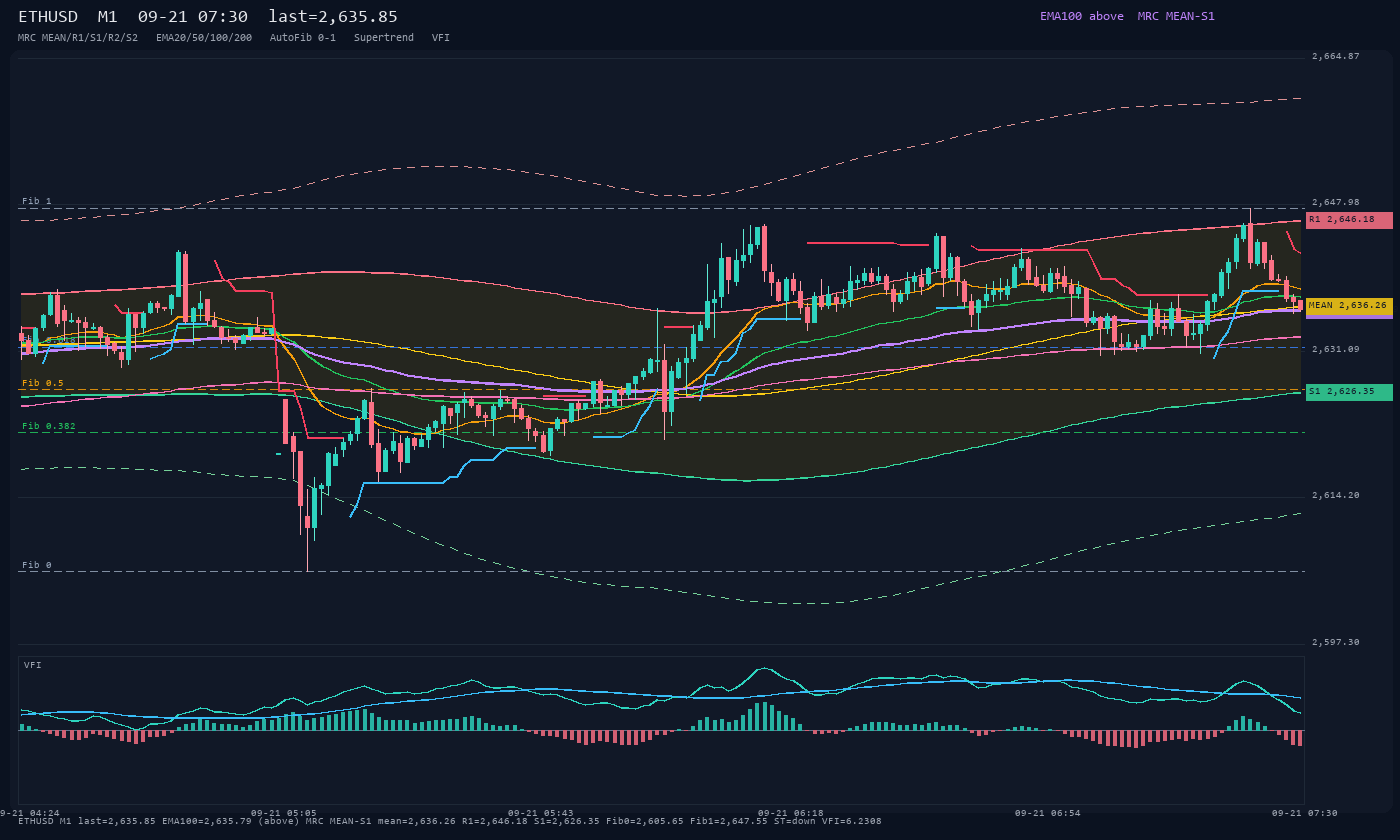Click the purple "EMA100 above" status label
1400x840 pixels.
[x=1082, y=16]
